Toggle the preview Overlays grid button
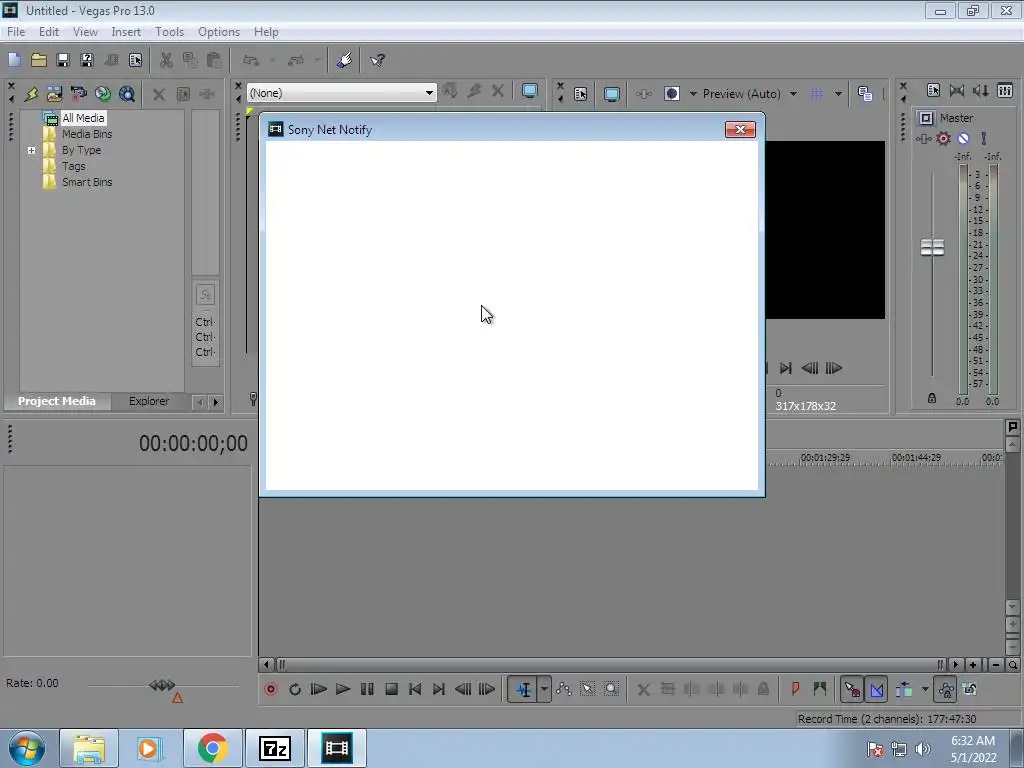 [816, 94]
